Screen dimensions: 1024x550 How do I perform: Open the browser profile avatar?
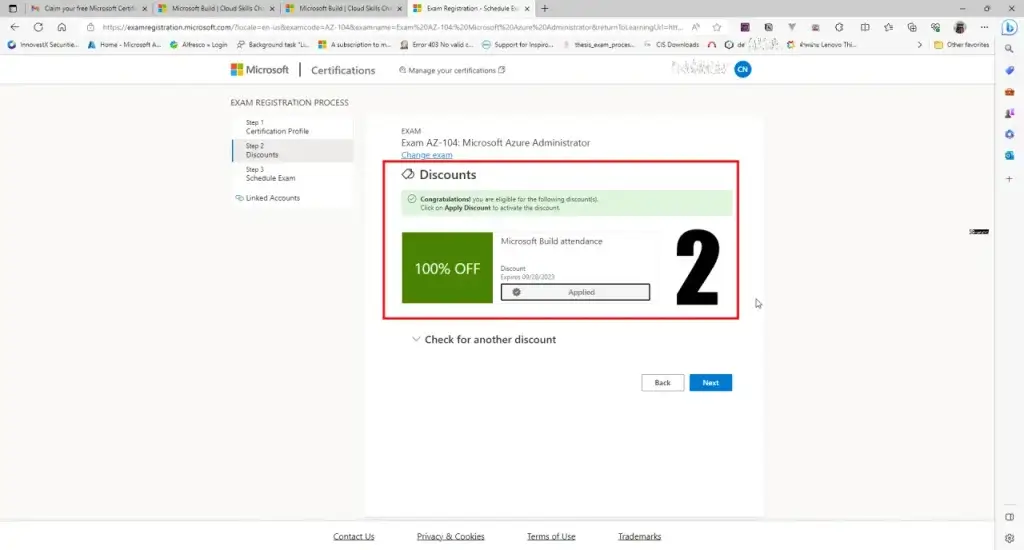point(959,27)
